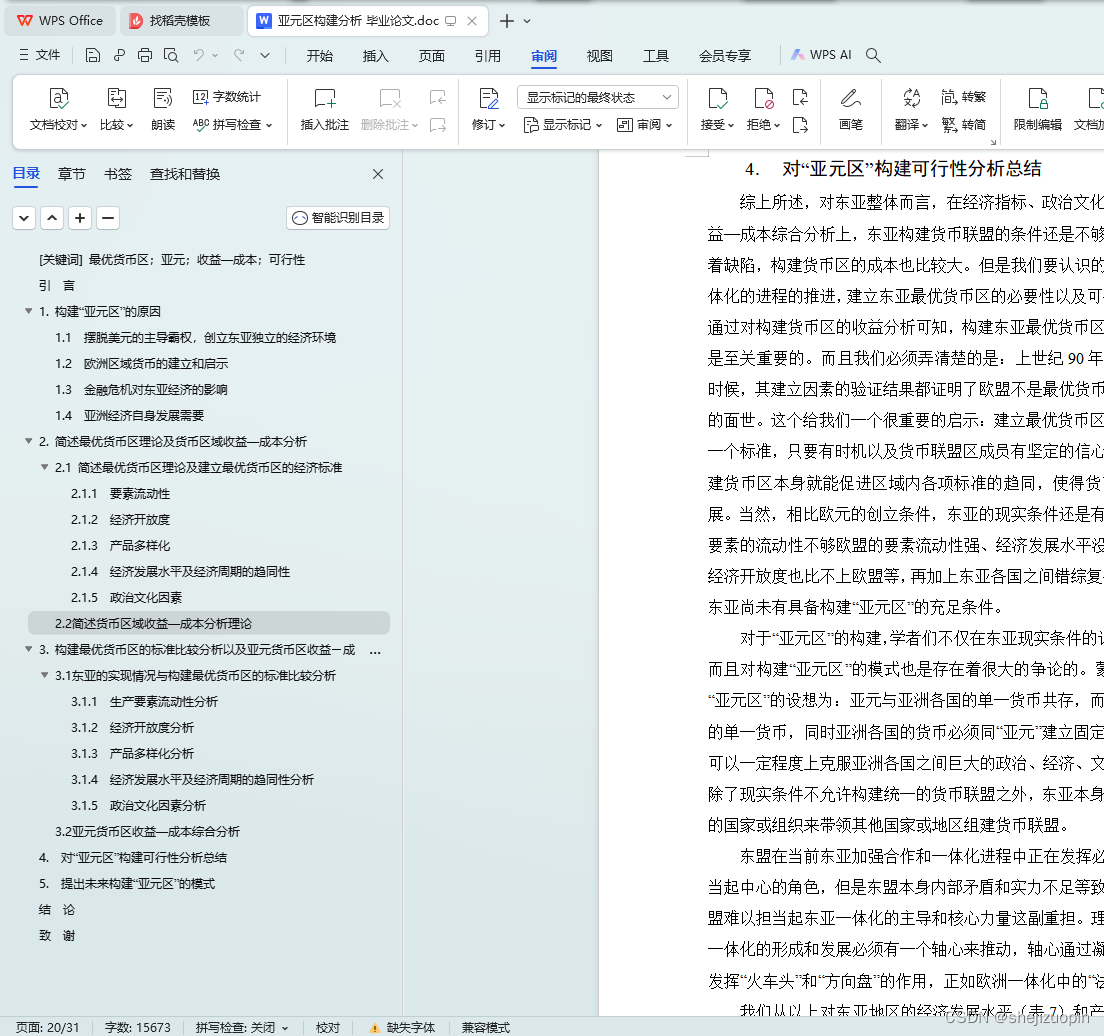Open 拼写检查: 关闭 status dropdown

click(x=242, y=1028)
